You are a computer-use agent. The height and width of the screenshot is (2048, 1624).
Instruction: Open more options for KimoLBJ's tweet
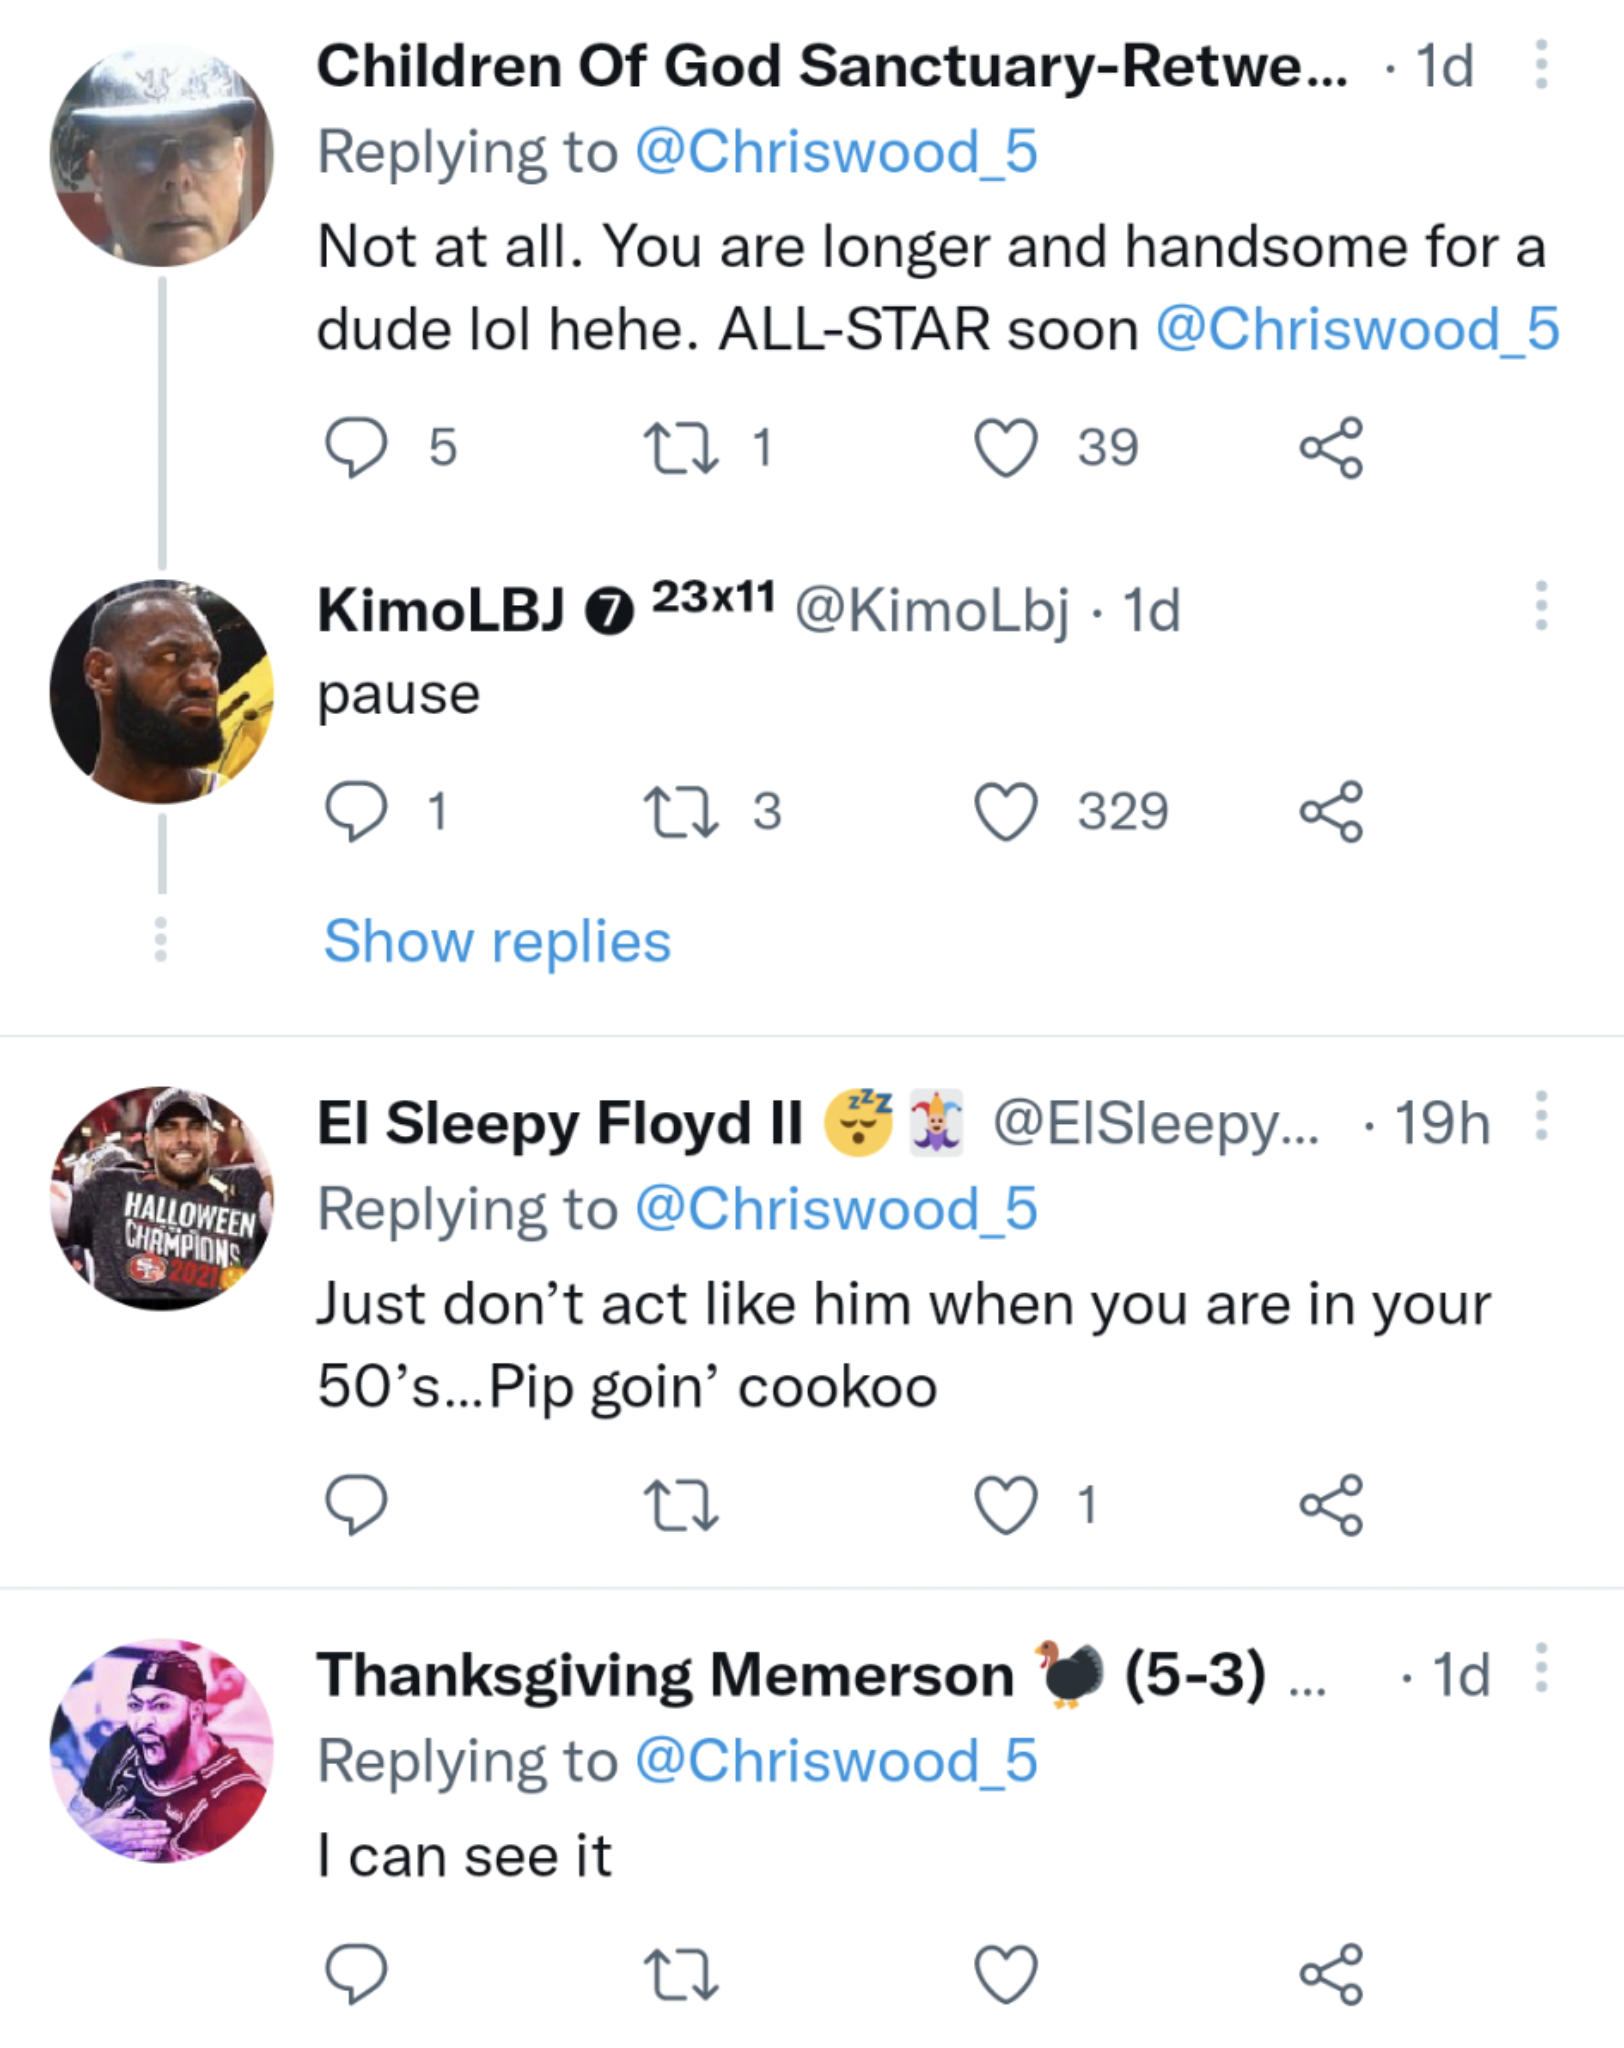1541,606
